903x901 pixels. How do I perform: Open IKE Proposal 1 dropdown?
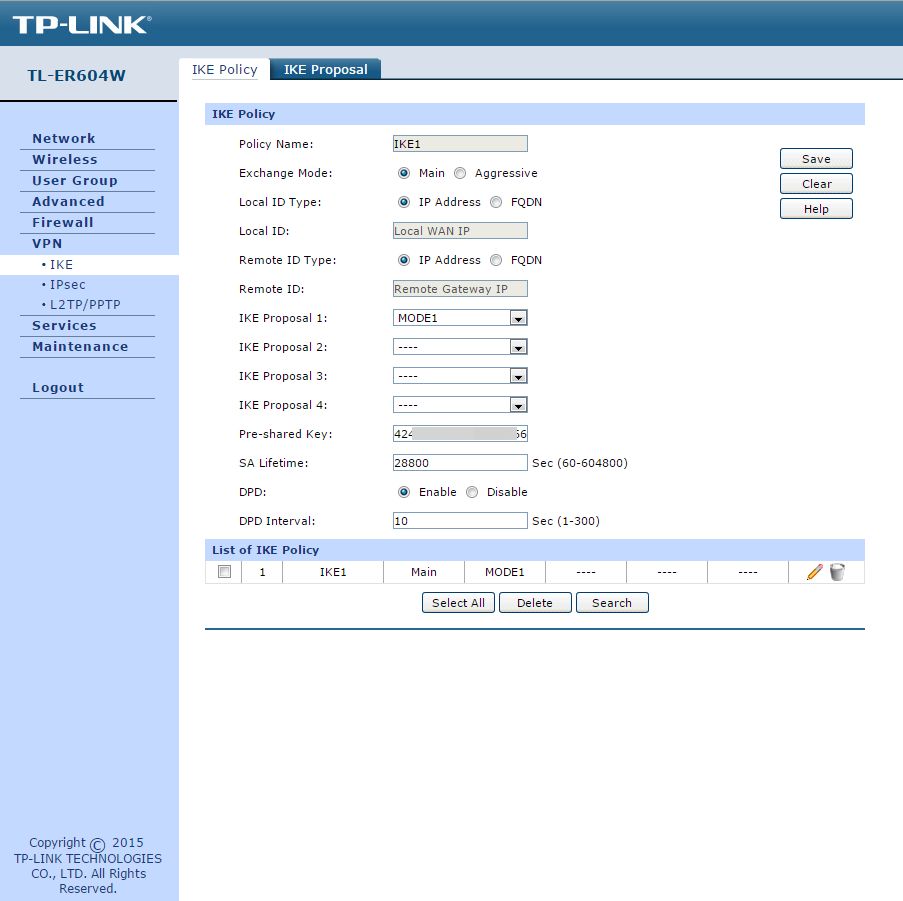tap(460, 318)
